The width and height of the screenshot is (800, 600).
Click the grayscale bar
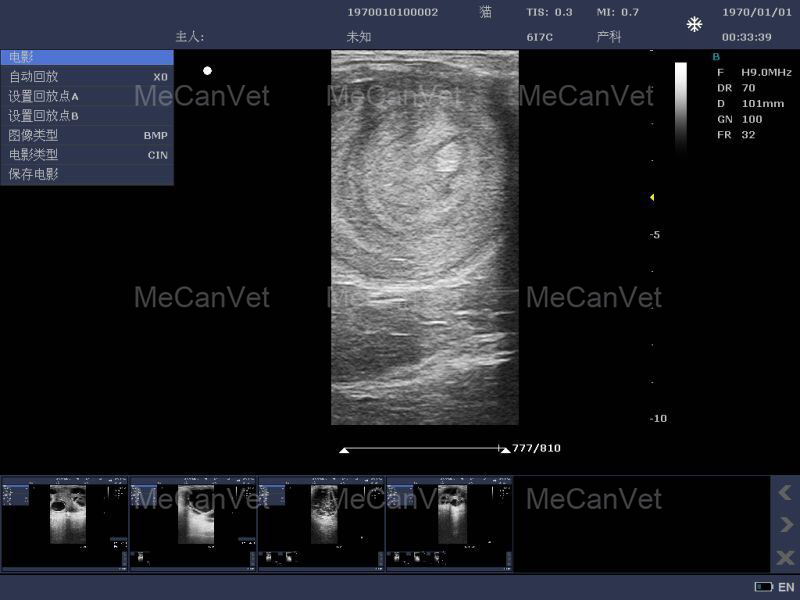[681, 109]
